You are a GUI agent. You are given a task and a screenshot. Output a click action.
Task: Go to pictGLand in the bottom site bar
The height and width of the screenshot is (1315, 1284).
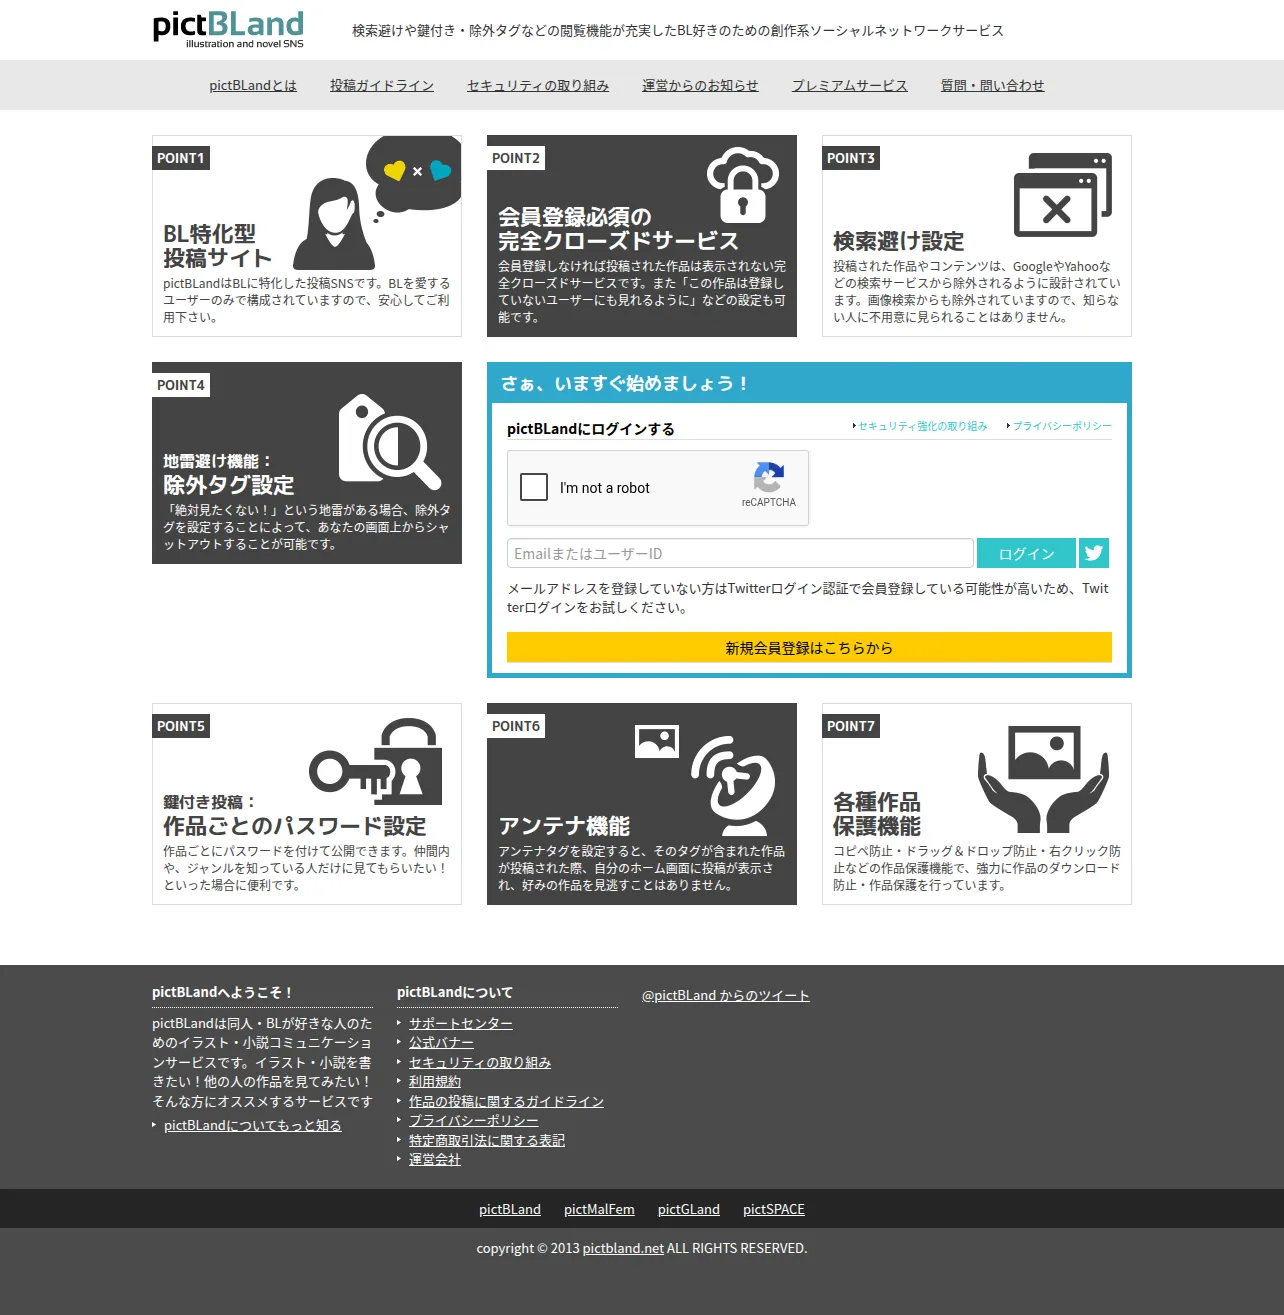[689, 1209]
